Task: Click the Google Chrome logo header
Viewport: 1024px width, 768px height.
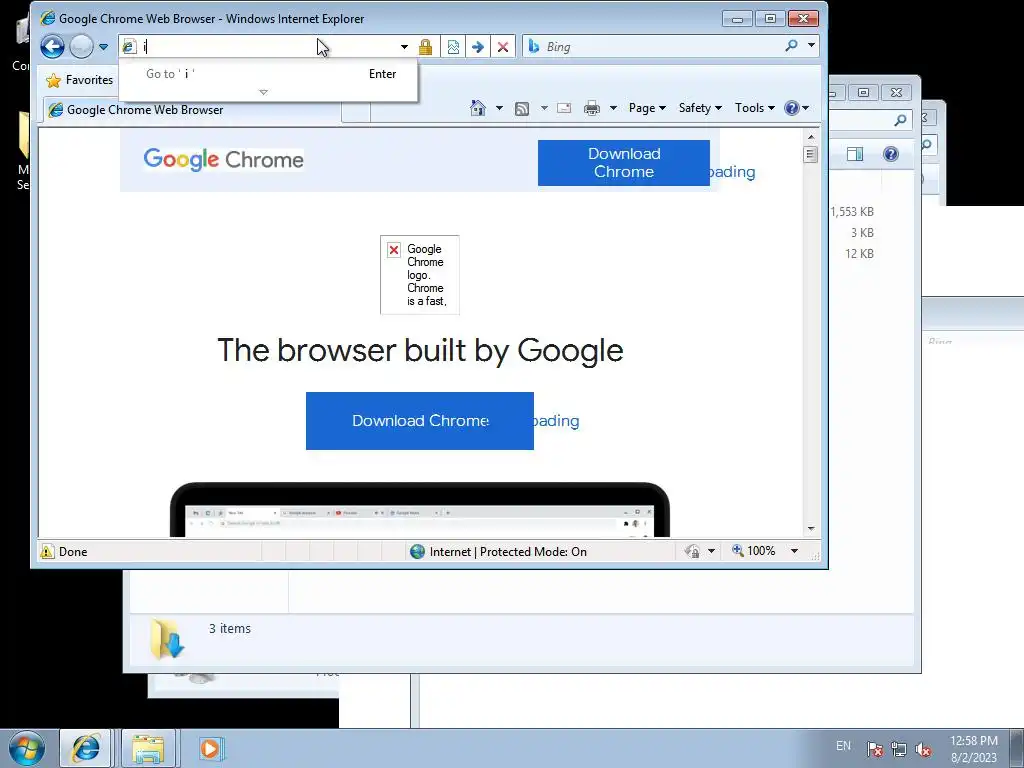Action: (x=223, y=159)
